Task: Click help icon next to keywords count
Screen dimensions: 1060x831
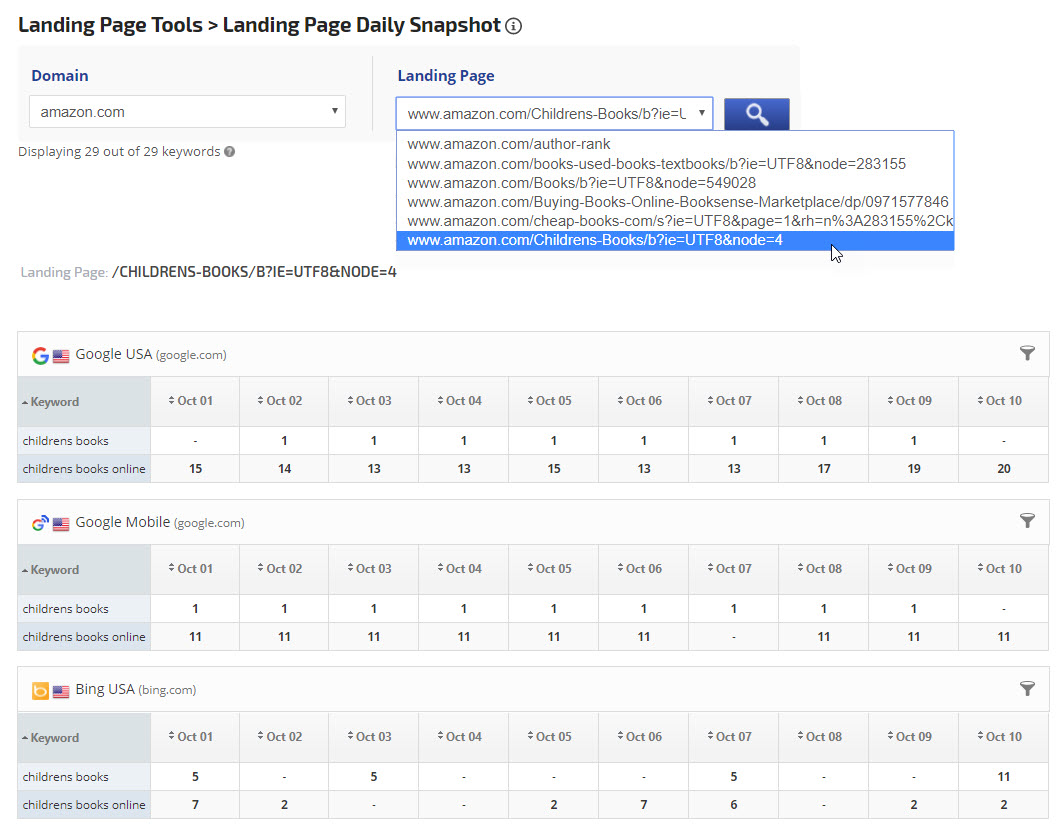Action: coord(230,152)
